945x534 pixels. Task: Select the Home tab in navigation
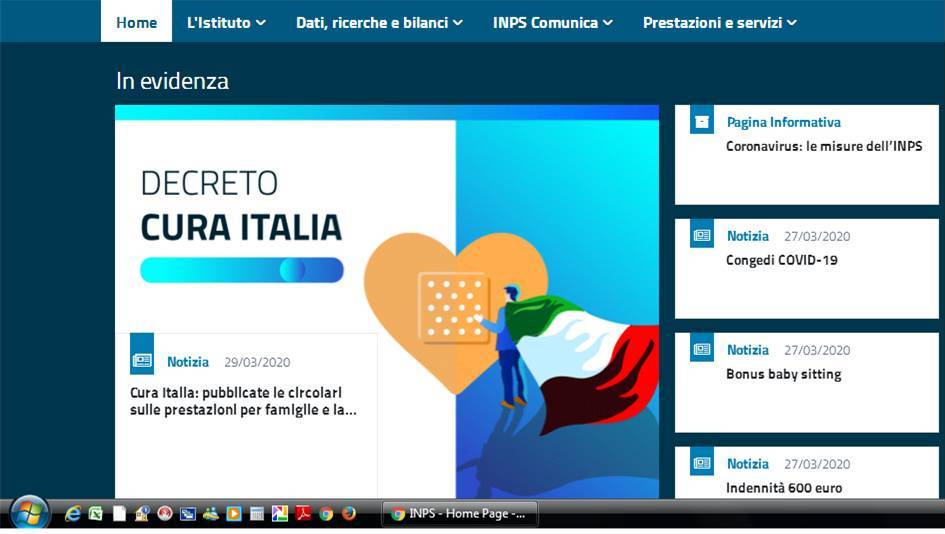click(x=136, y=22)
